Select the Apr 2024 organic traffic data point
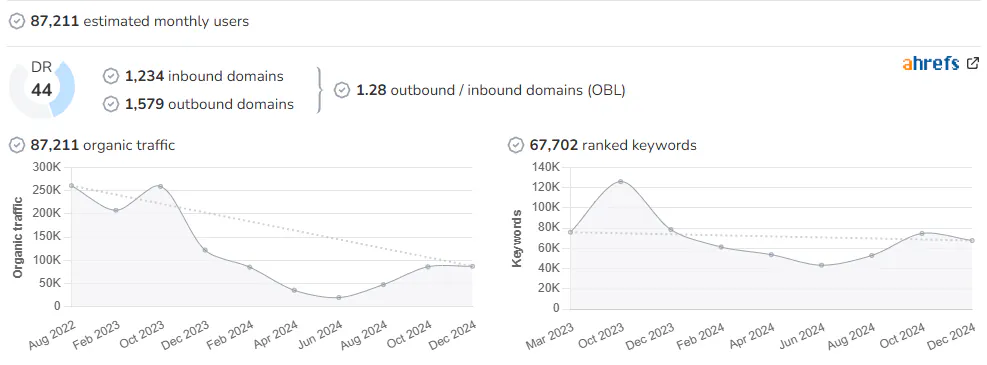The image size is (987, 365). [x=294, y=290]
